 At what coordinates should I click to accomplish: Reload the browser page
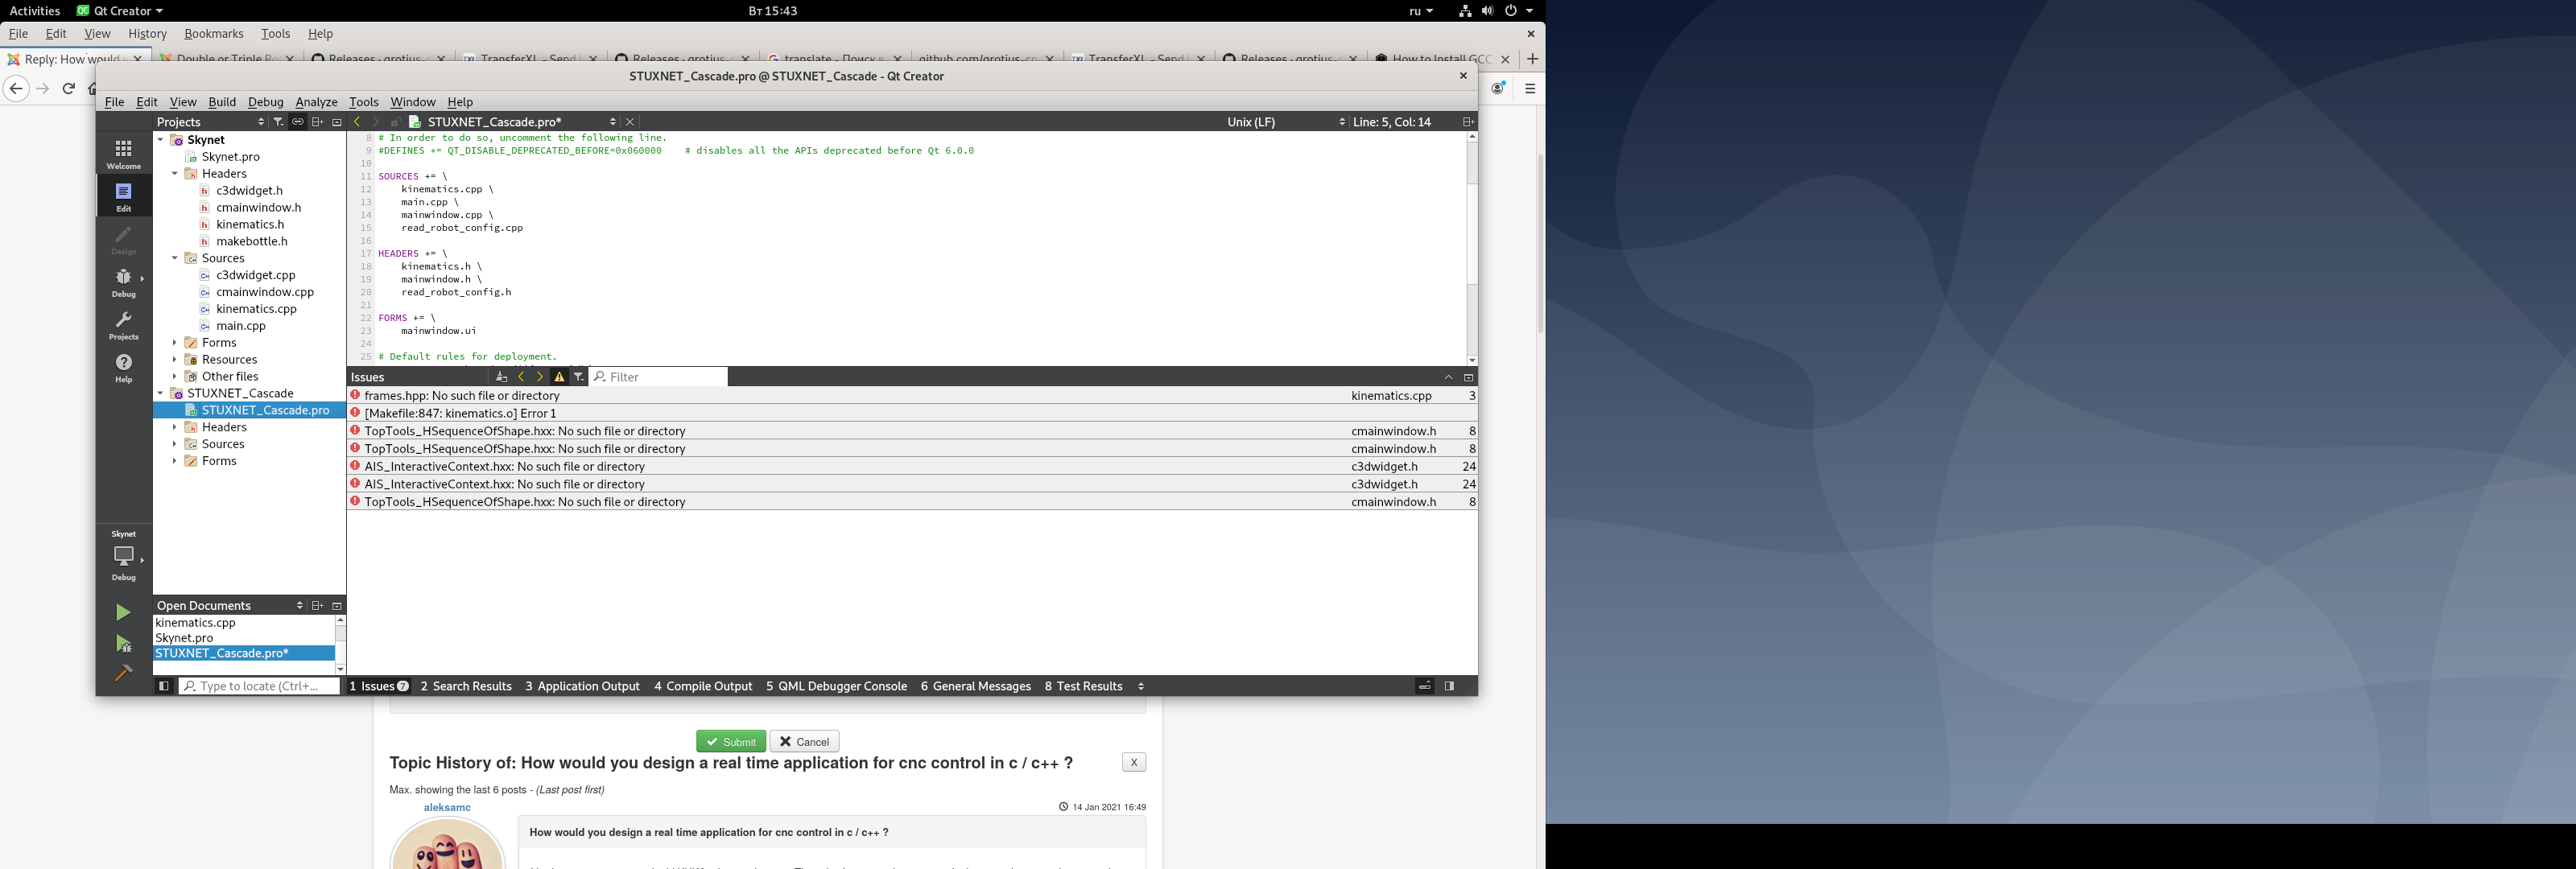[69, 89]
